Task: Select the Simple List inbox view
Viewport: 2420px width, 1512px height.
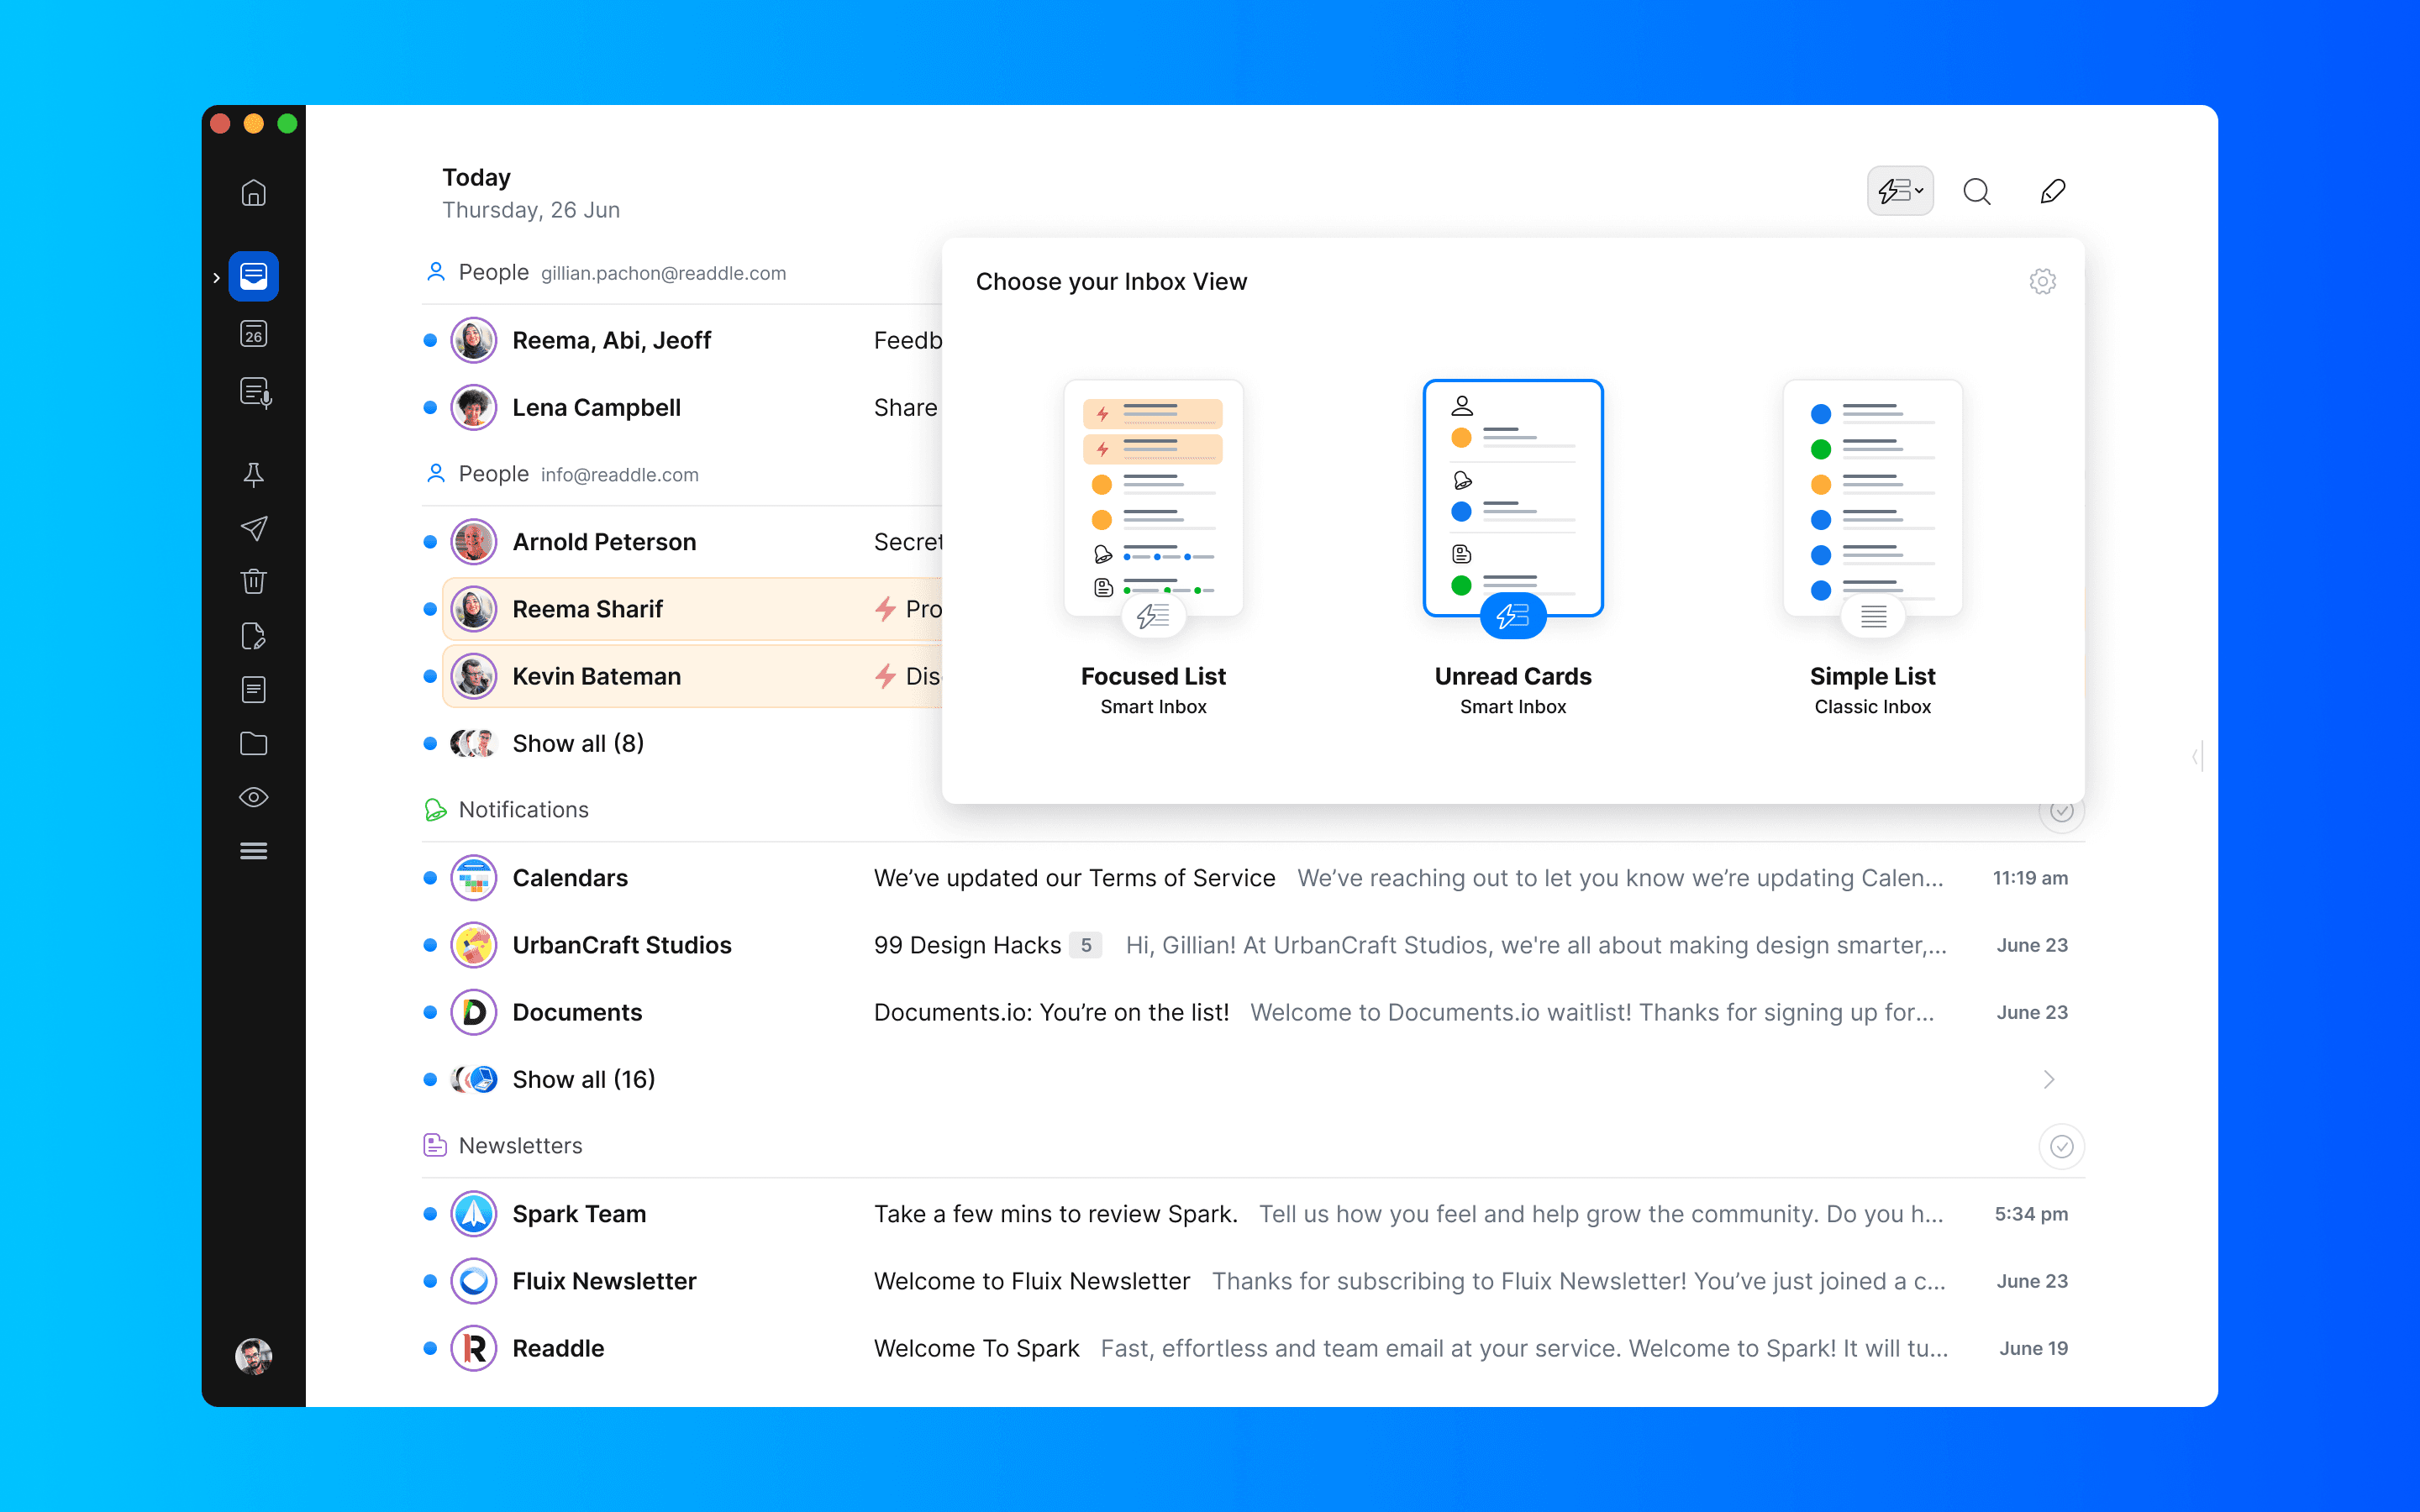Action: point(1872,548)
